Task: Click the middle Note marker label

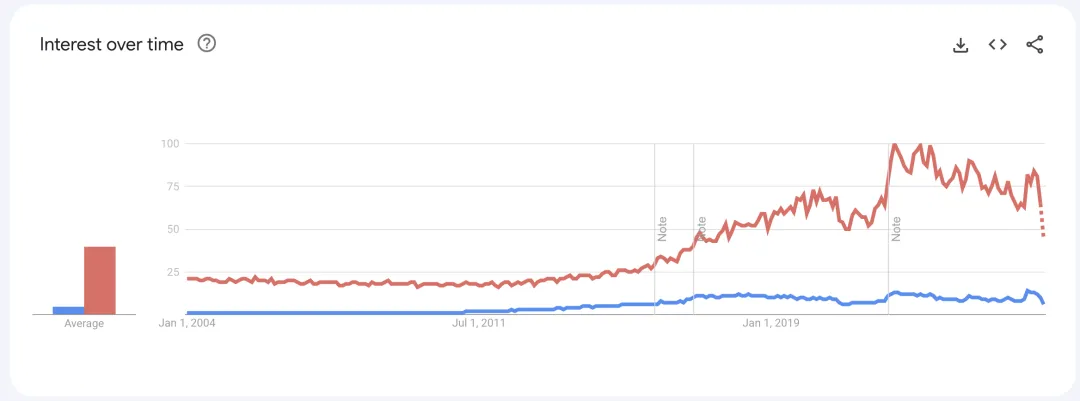Action: click(700, 228)
